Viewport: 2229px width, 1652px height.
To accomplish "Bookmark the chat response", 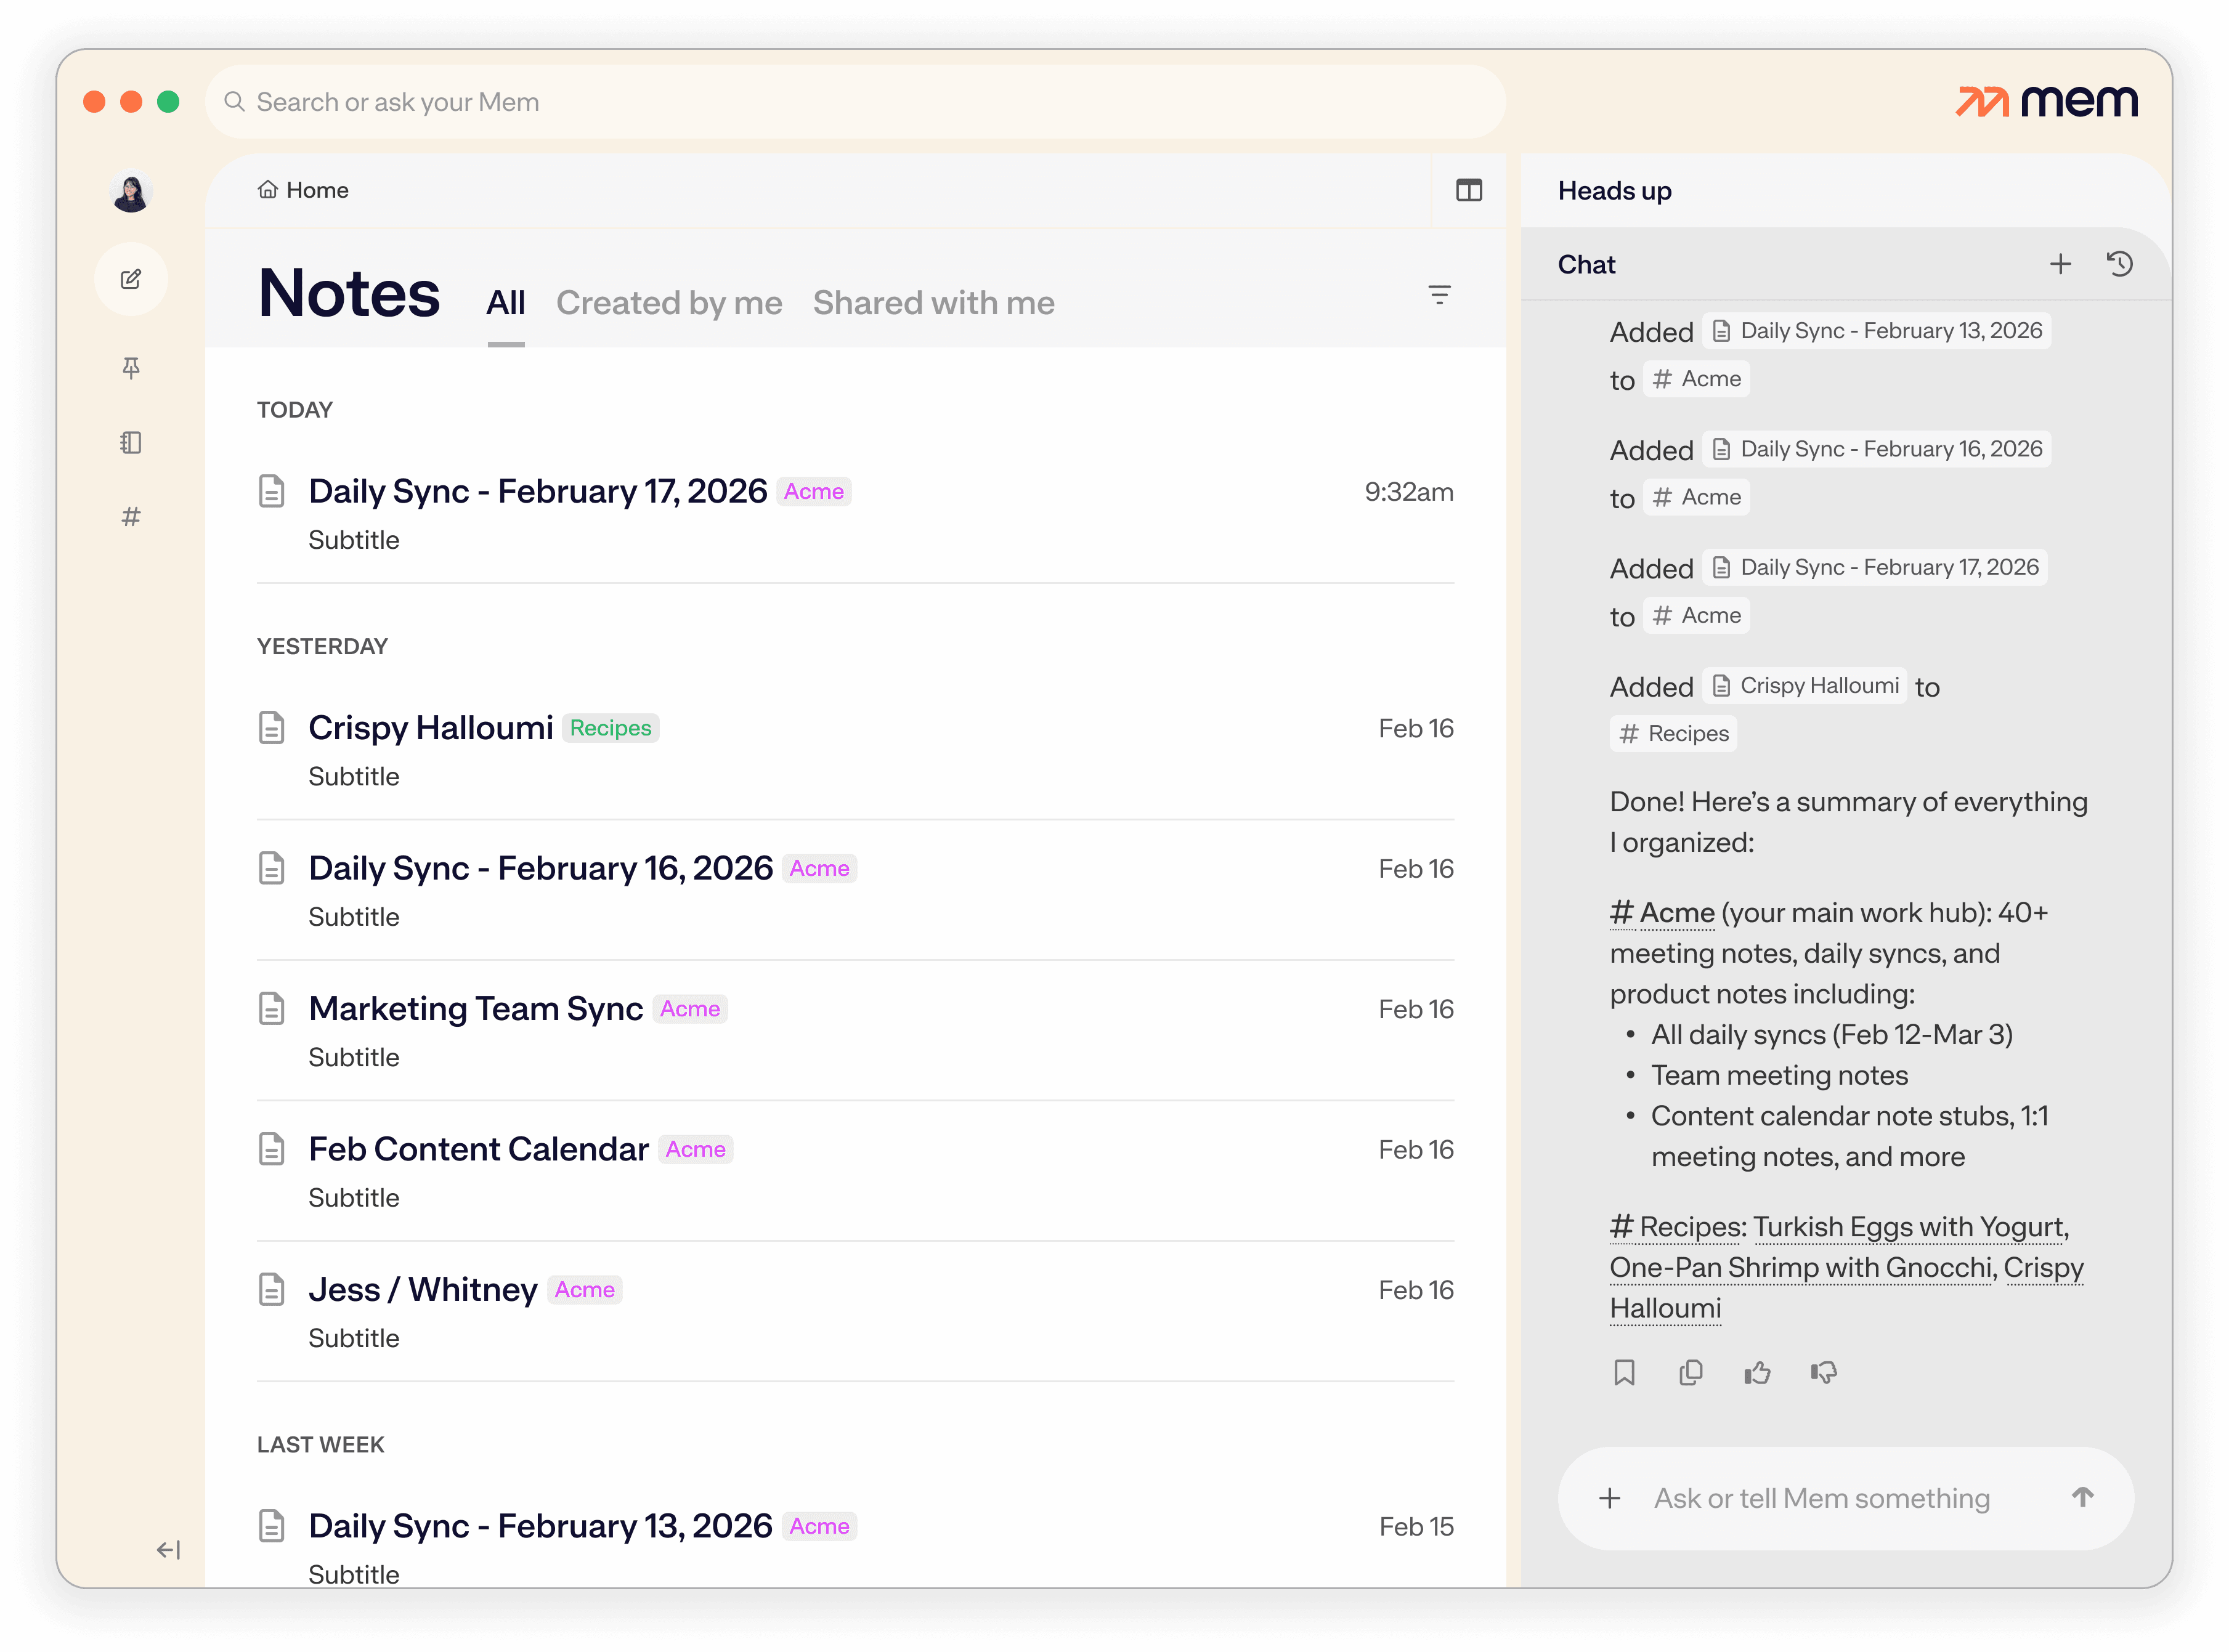I will pyautogui.click(x=1623, y=1372).
